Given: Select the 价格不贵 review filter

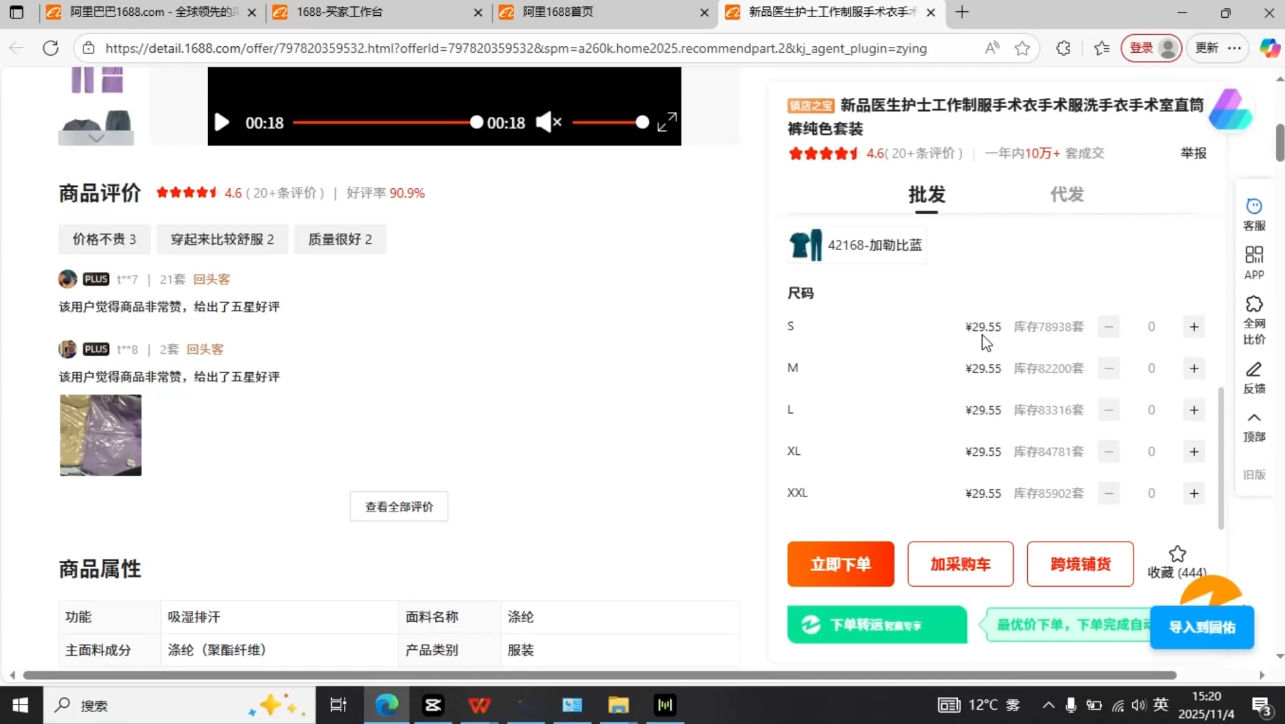Looking at the screenshot, I should pos(103,239).
